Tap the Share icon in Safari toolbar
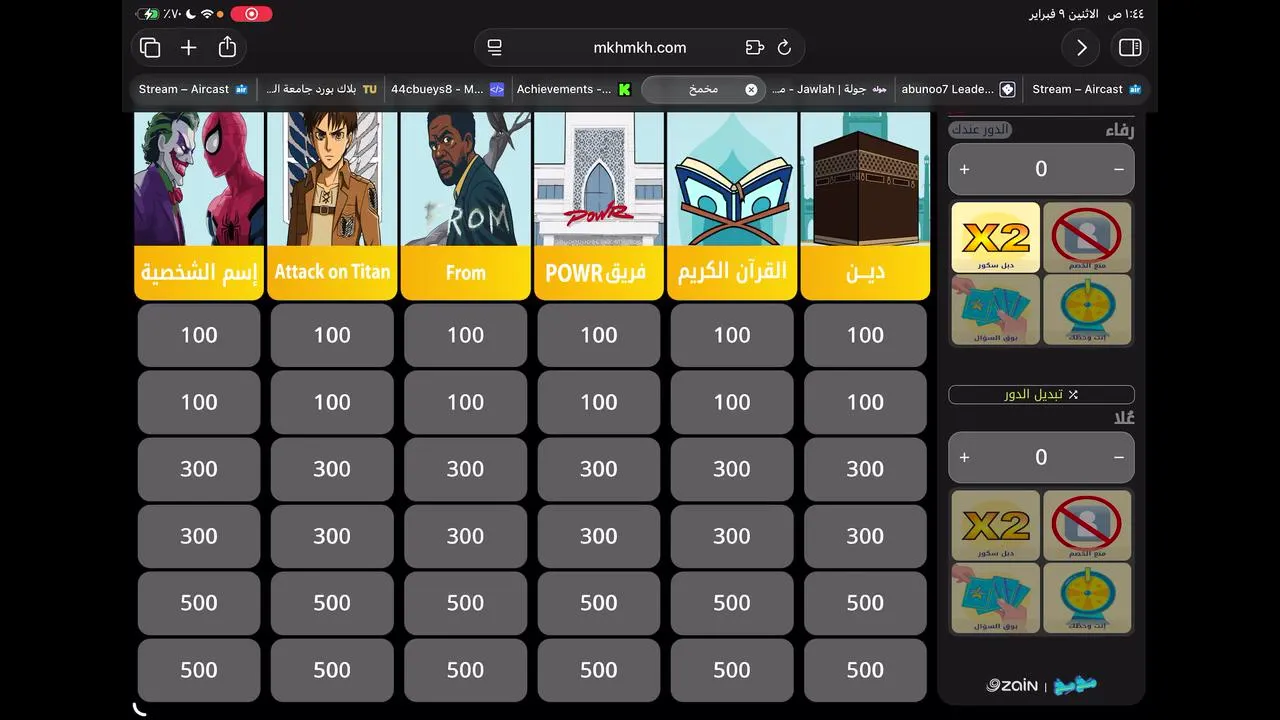The image size is (1280, 720). (x=227, y=47)
